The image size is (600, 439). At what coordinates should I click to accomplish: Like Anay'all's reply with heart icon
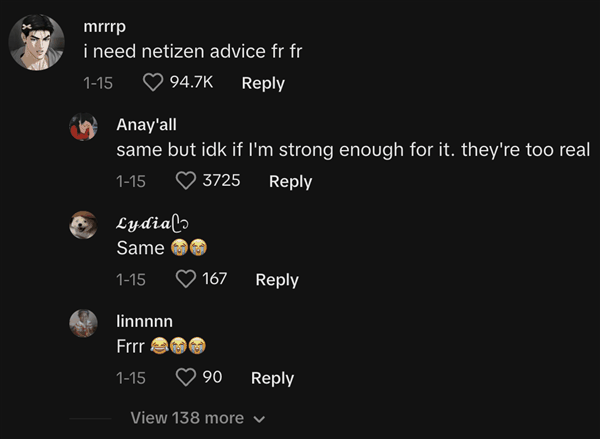[x=186, y=181]
